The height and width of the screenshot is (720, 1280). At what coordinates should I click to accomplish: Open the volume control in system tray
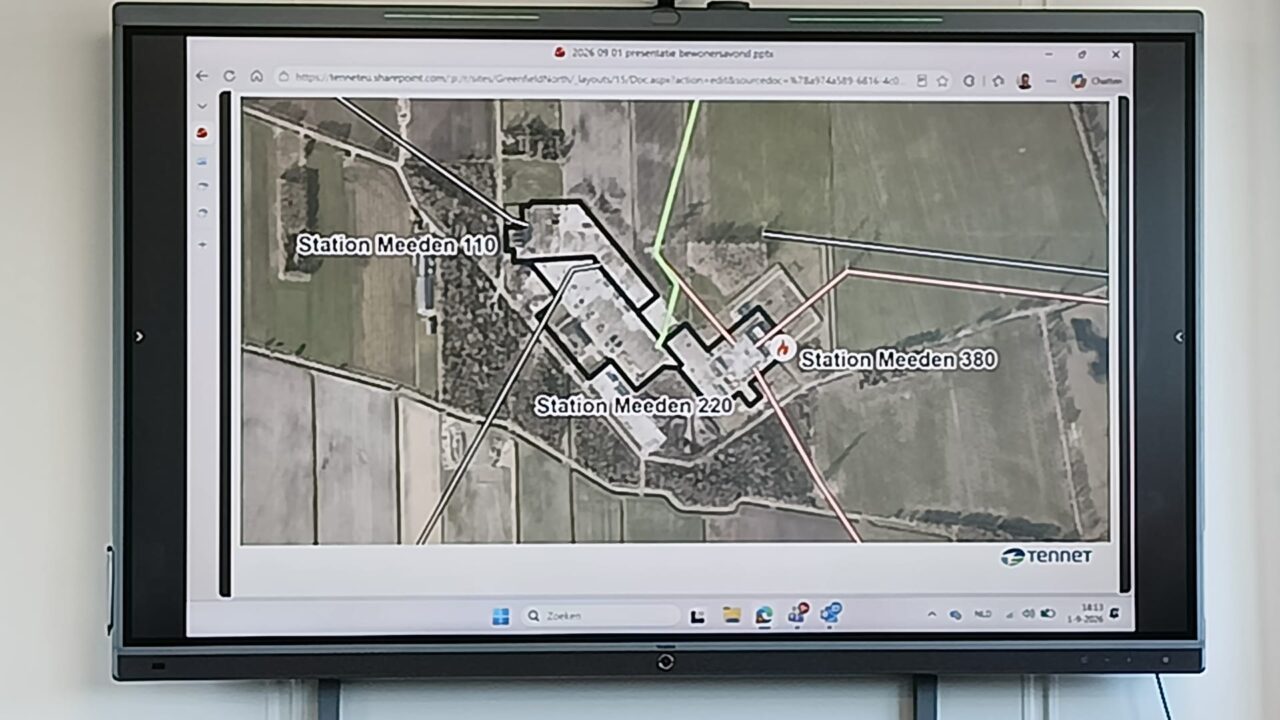[1028, 614]
